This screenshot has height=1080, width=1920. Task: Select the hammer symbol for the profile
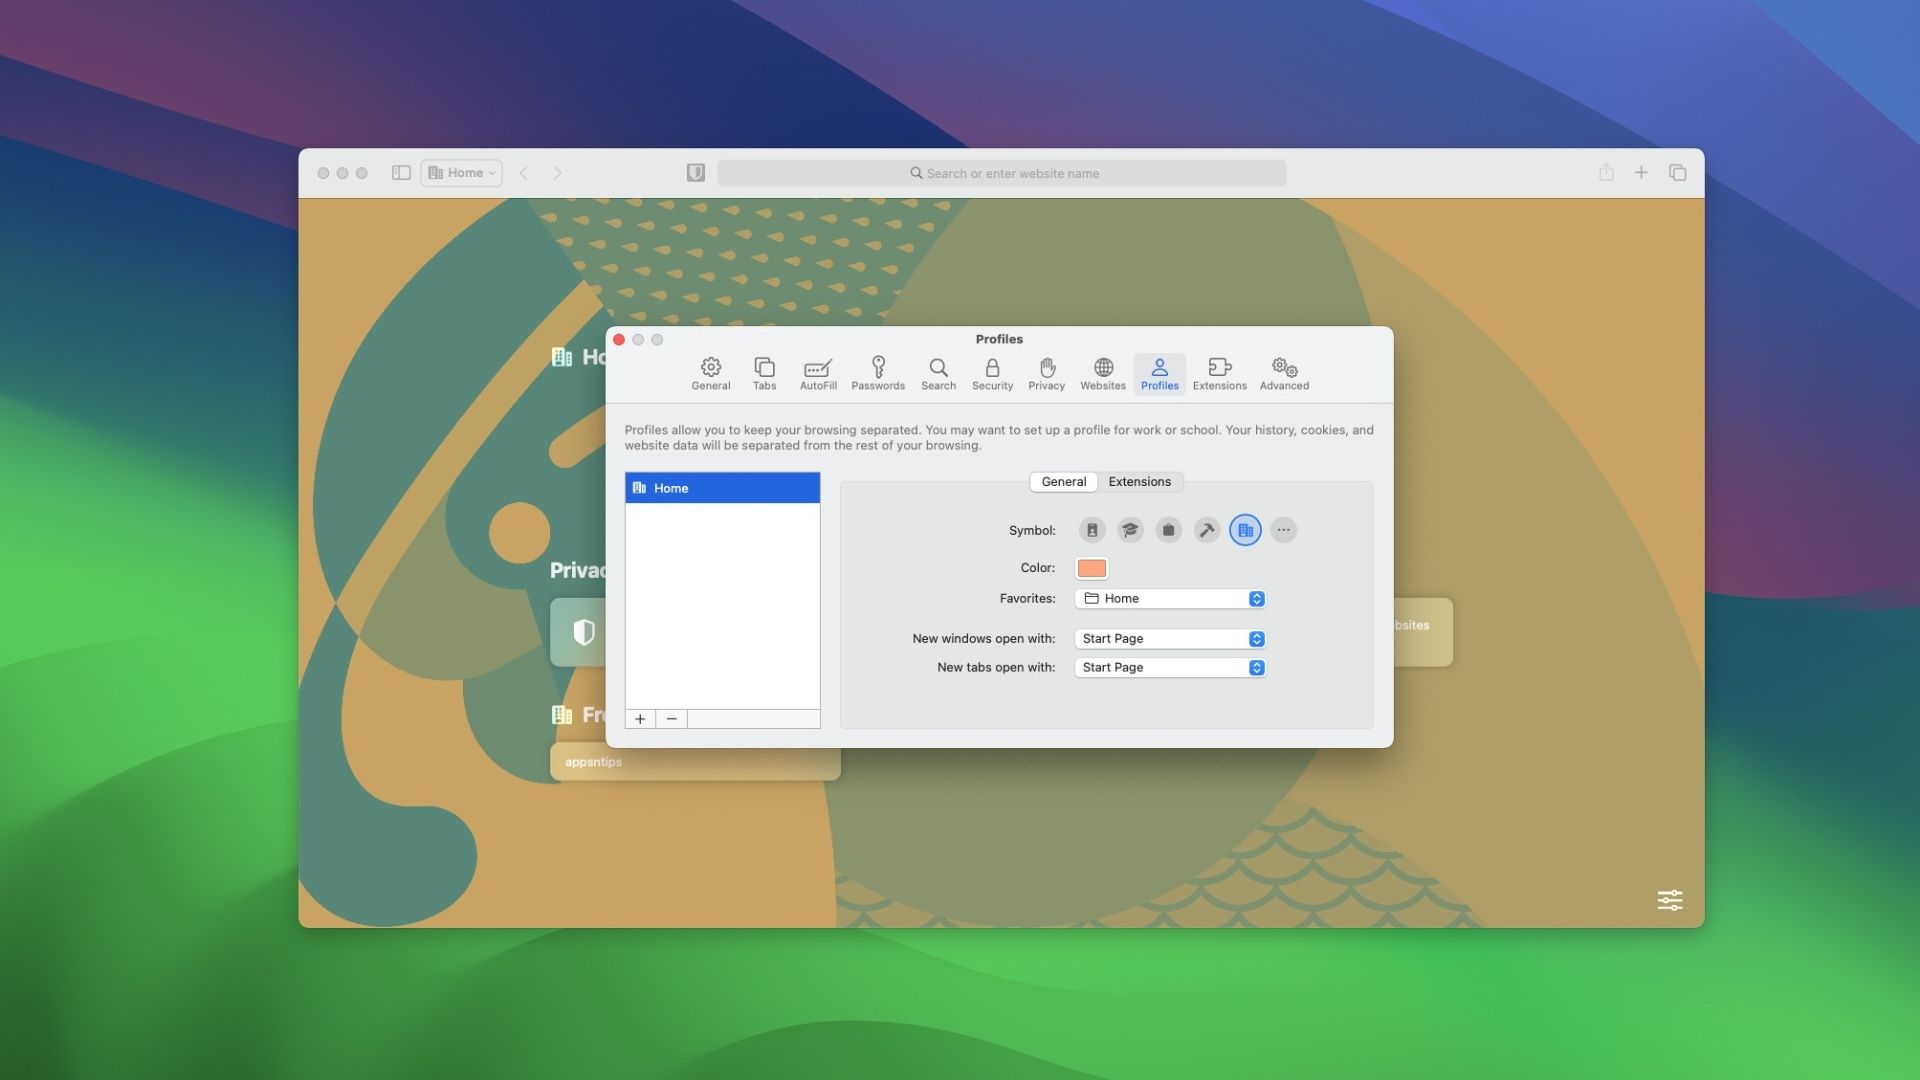(1206, 530)
